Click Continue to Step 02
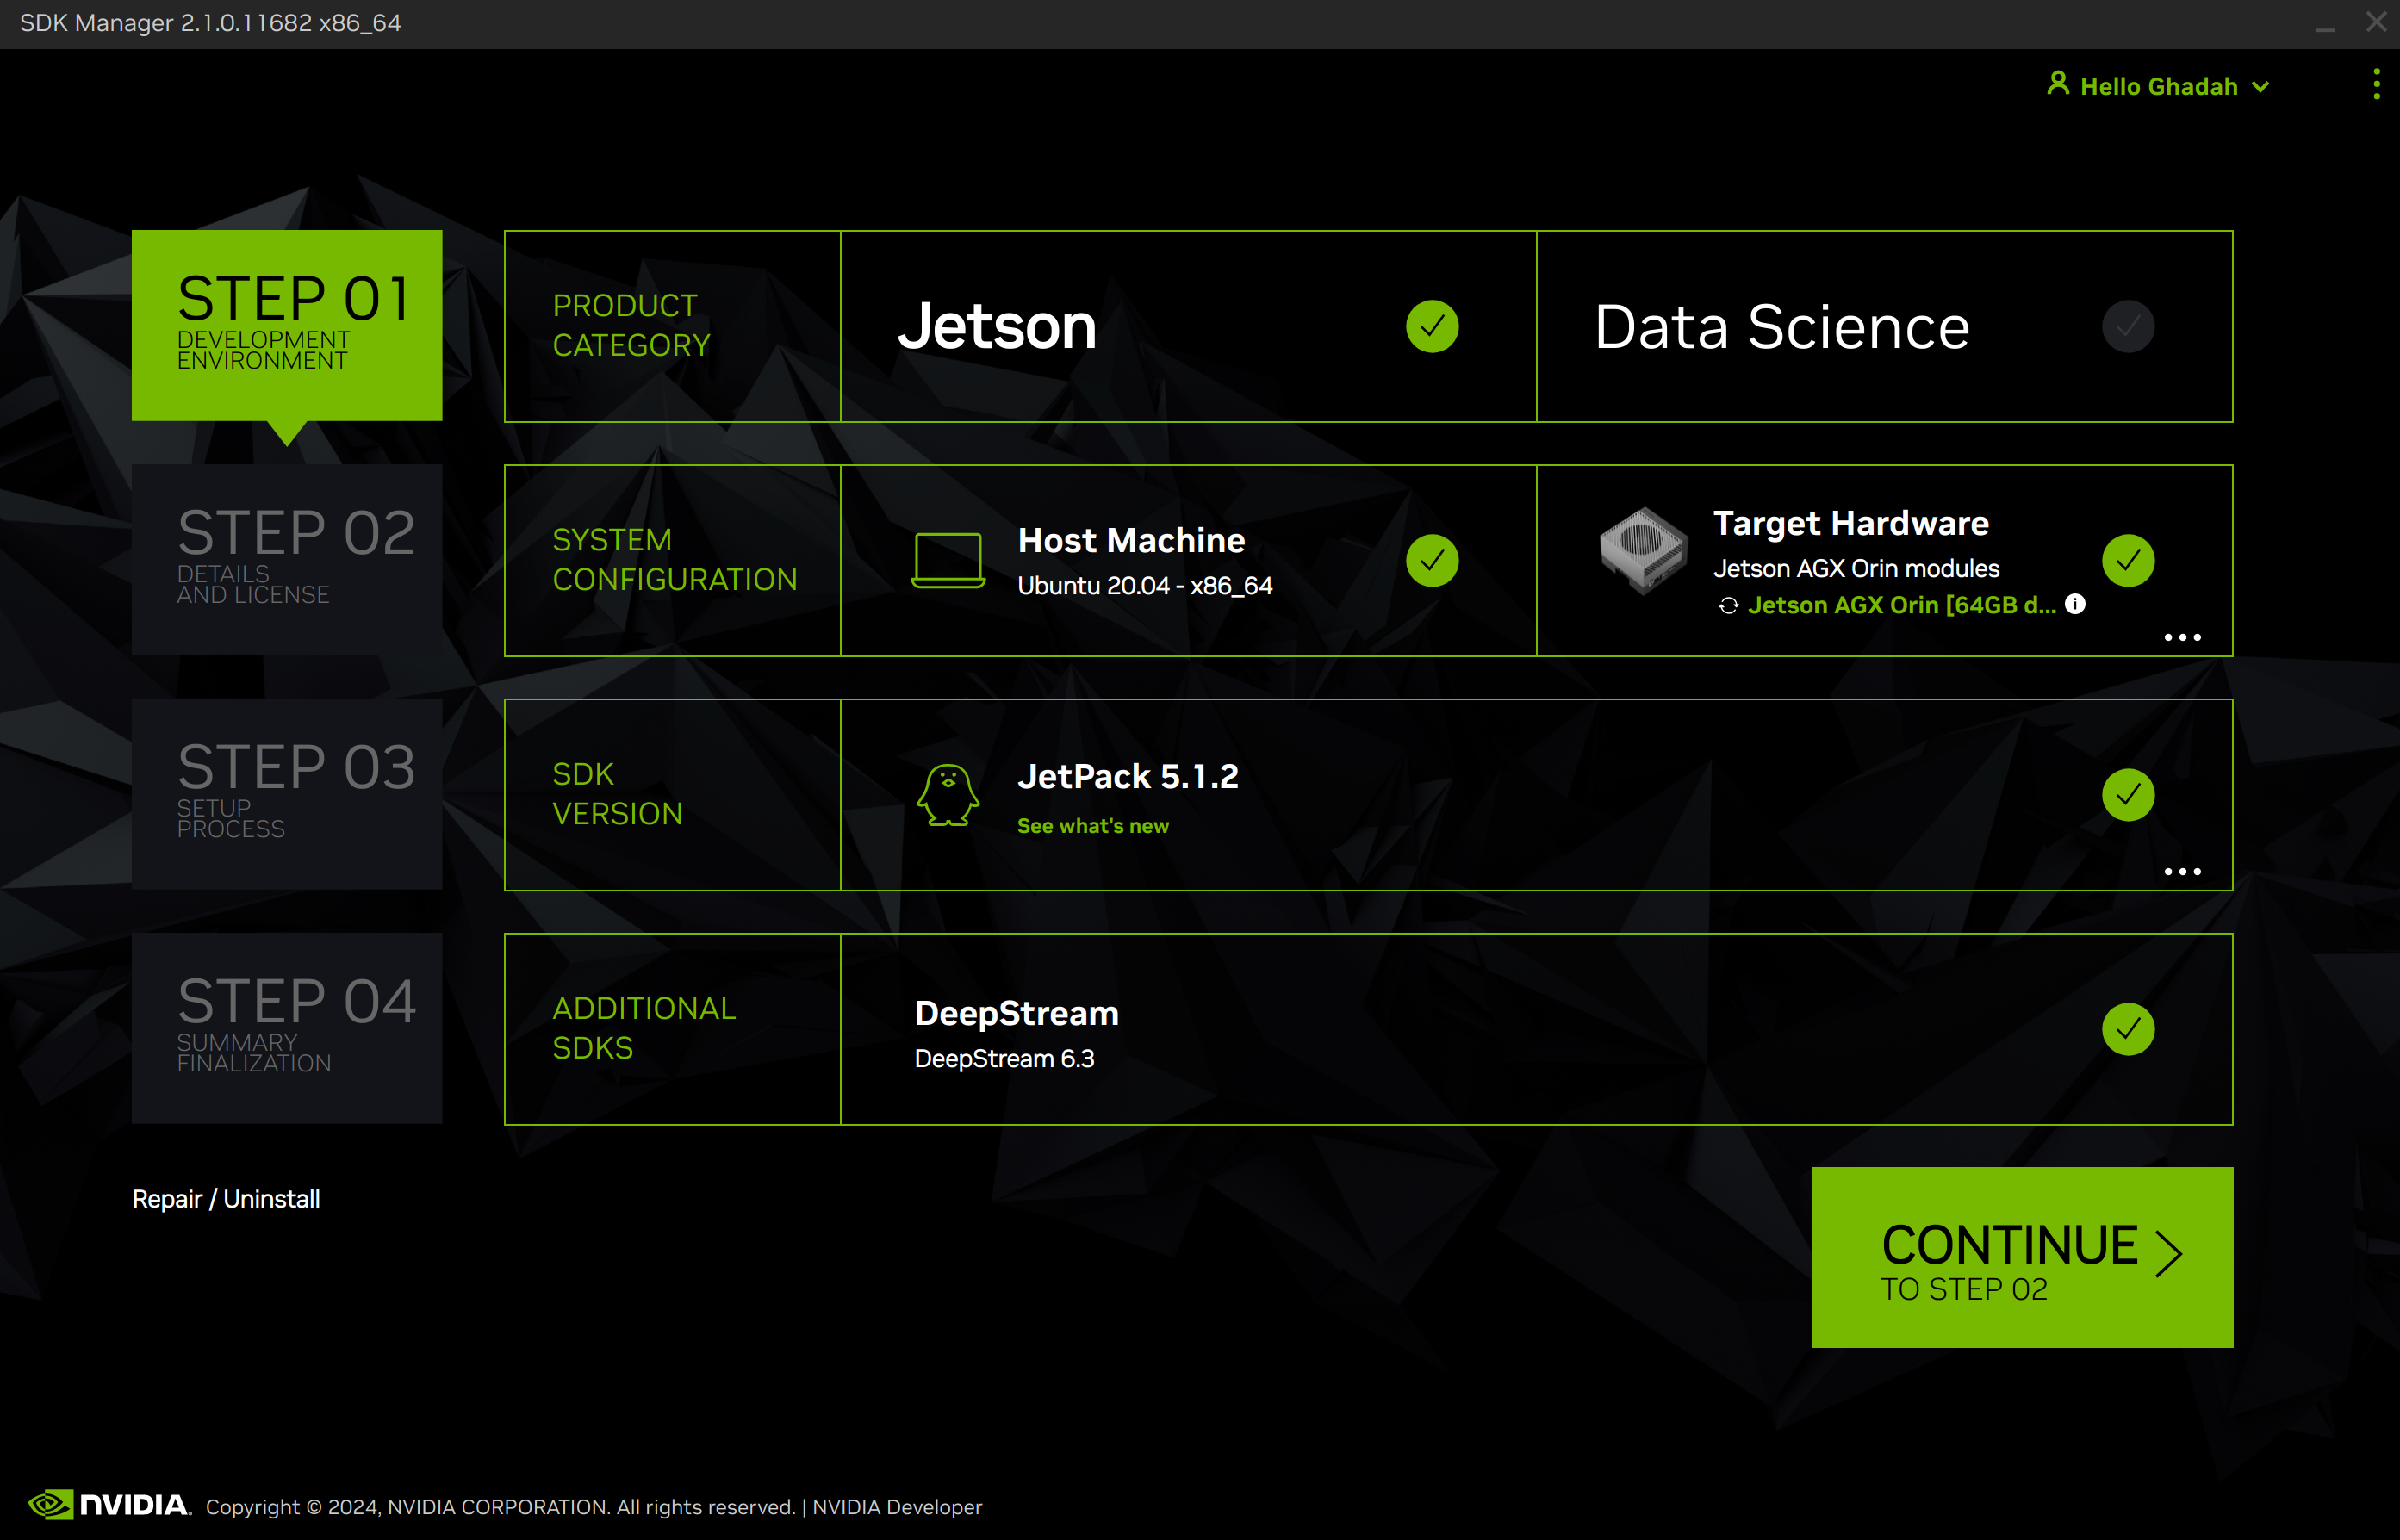The height and width of the screenshot is (1540, 2400). coord(2021,1258)
